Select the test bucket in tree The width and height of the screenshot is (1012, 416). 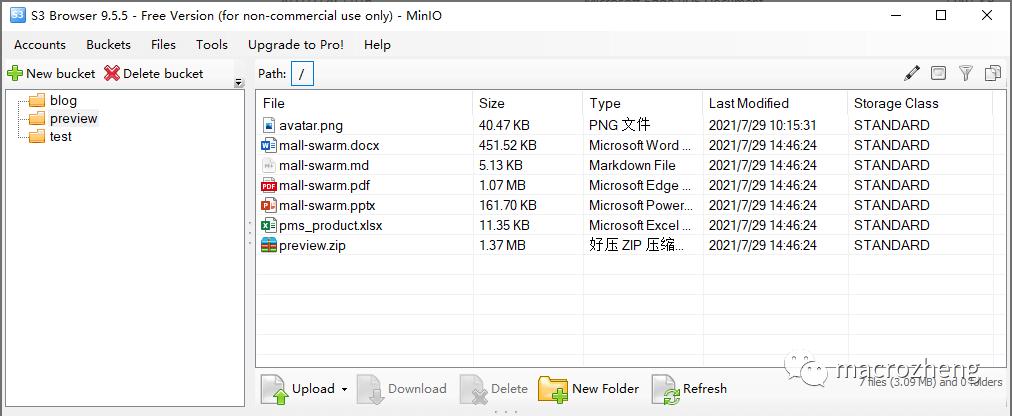coord(60,136)
